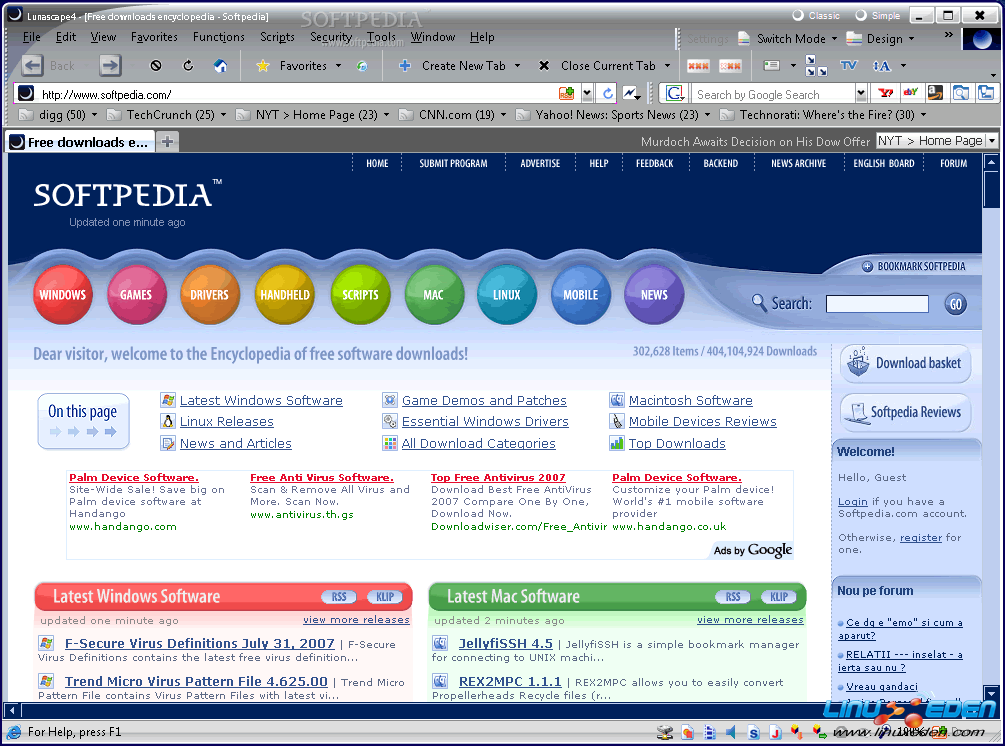Click the Latest Windows Software link
Viewport: 1005px width, 746px height.
click(x=261, y=400)
